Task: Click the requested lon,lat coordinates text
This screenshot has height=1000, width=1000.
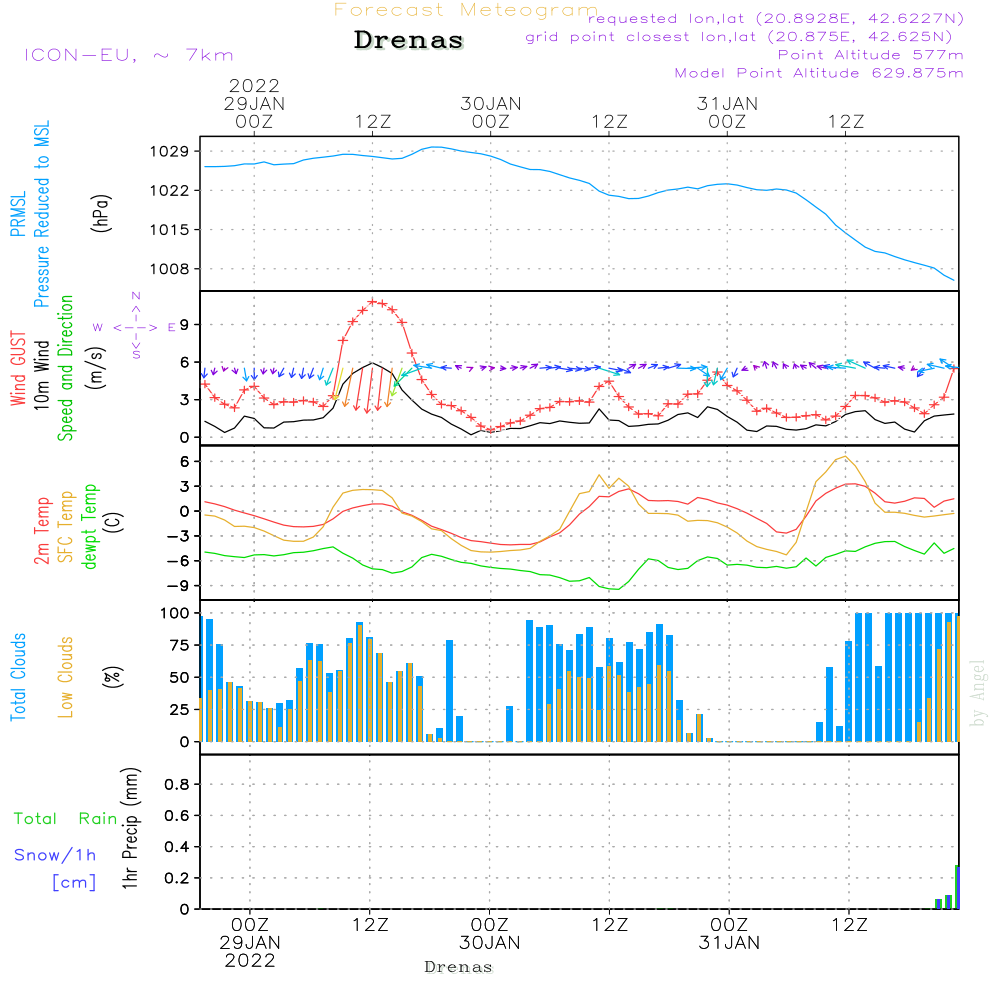Action: (776, 19)
